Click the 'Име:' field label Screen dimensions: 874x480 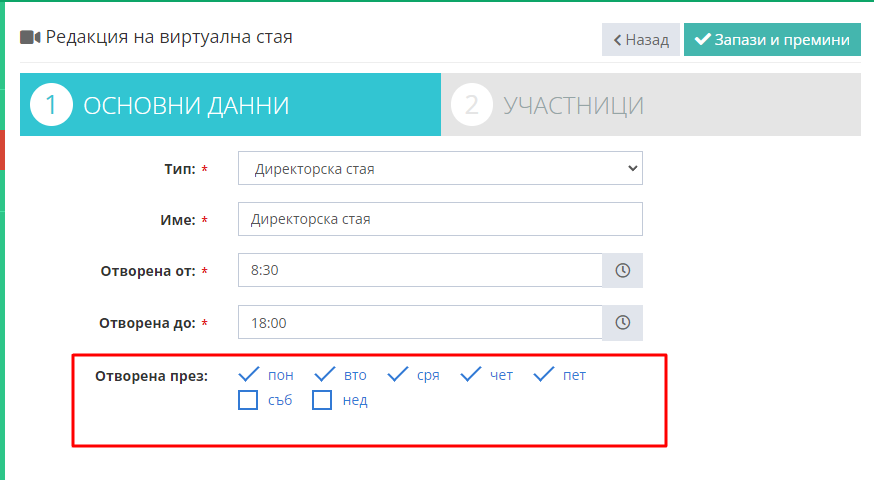[x=178, y=220]
